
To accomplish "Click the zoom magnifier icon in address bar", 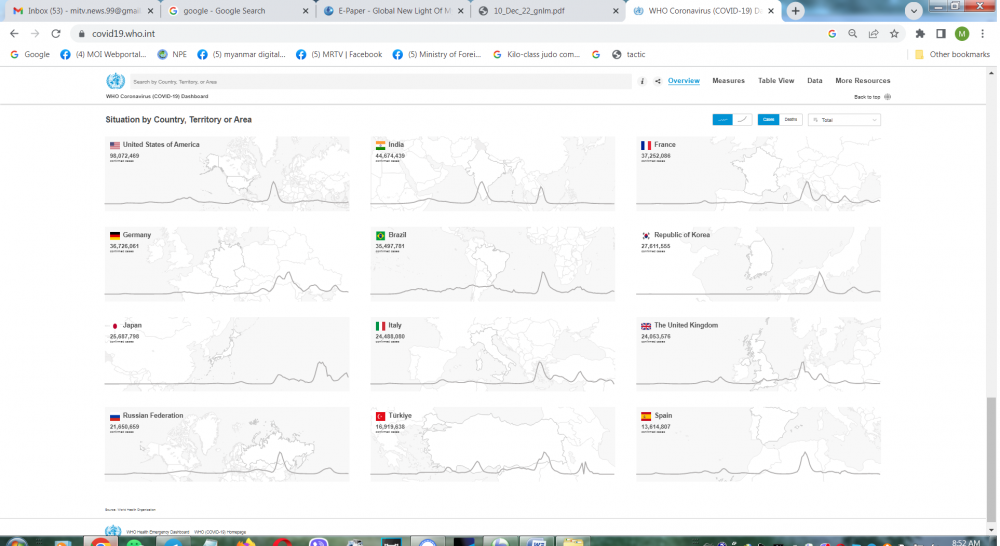I will coord(852,33).
